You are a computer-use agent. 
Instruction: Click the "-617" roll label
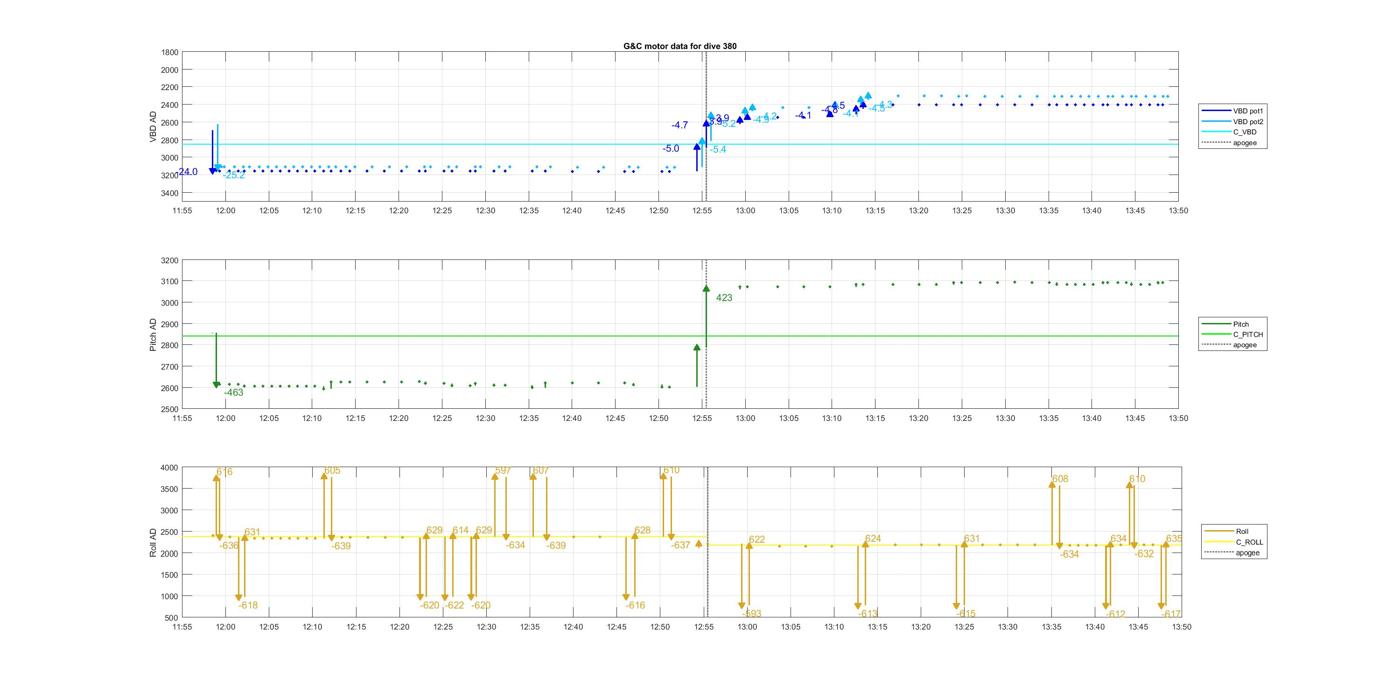click(1171, 615)
